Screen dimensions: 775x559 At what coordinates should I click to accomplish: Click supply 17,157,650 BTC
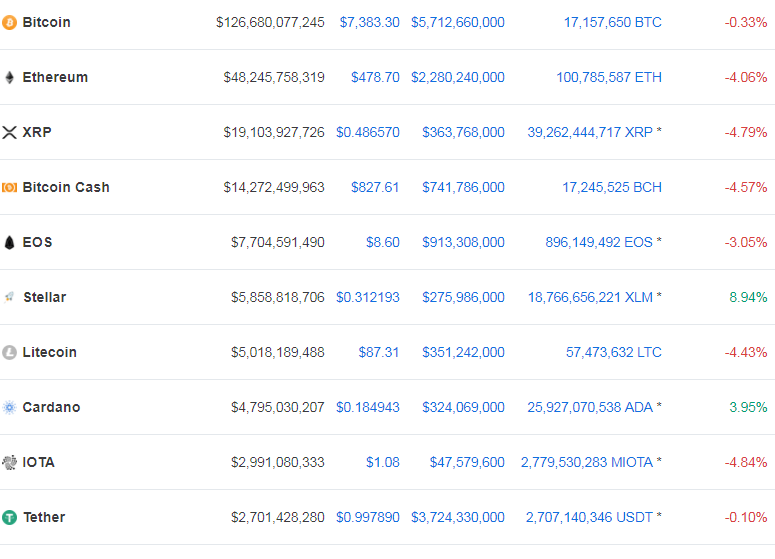(x=612, y=22)
